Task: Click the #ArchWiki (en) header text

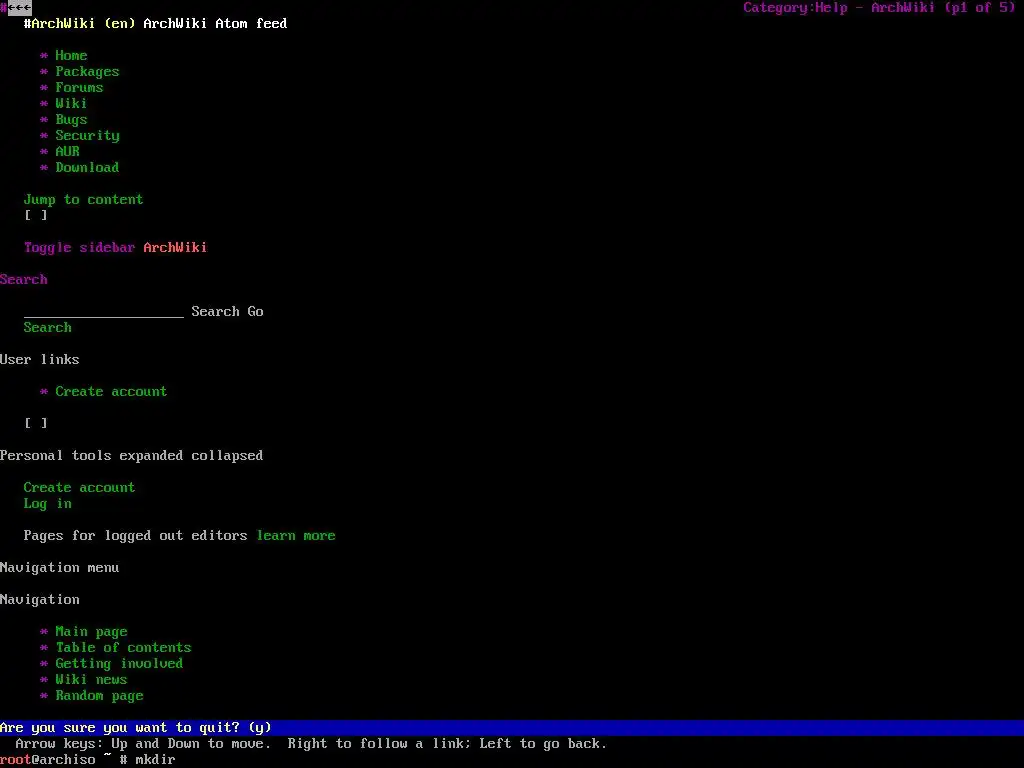Action: click(80, 24)
